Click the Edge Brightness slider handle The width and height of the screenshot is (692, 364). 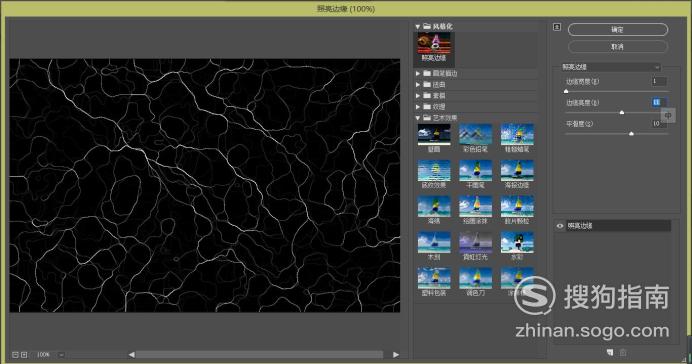622,113
